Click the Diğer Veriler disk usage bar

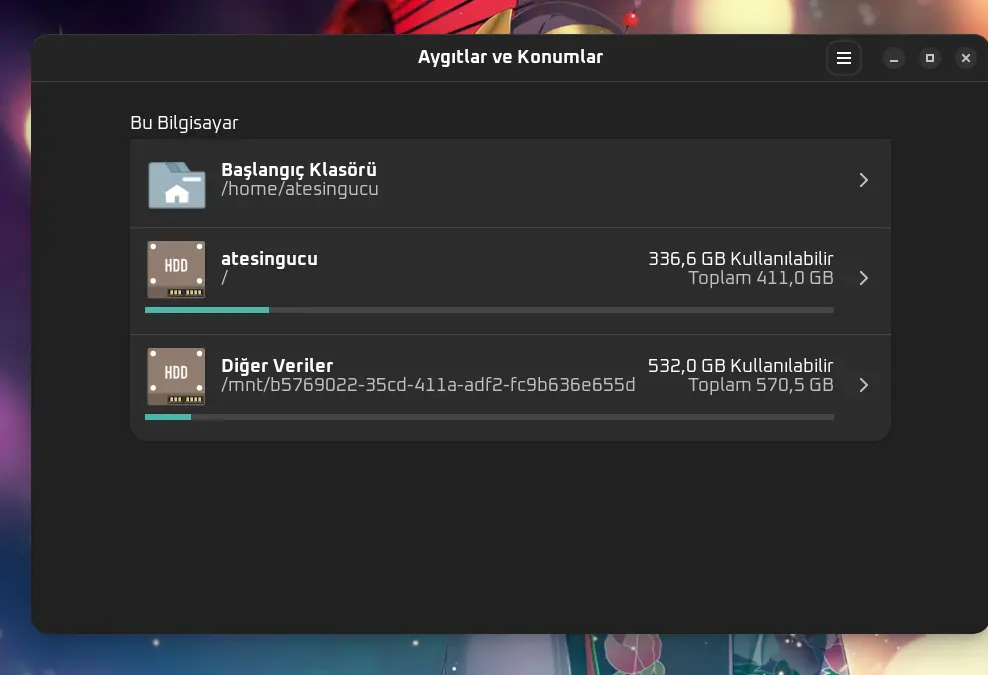pos(489,417)
